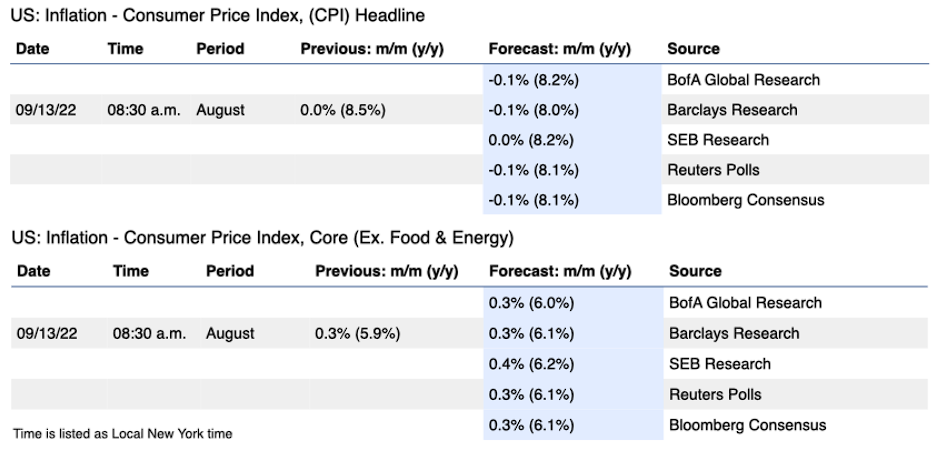Viewport: 947px width, 451px height.
Task: Click BofA core forecast 0.3% (6.0%)
Action: click(531, 303)
